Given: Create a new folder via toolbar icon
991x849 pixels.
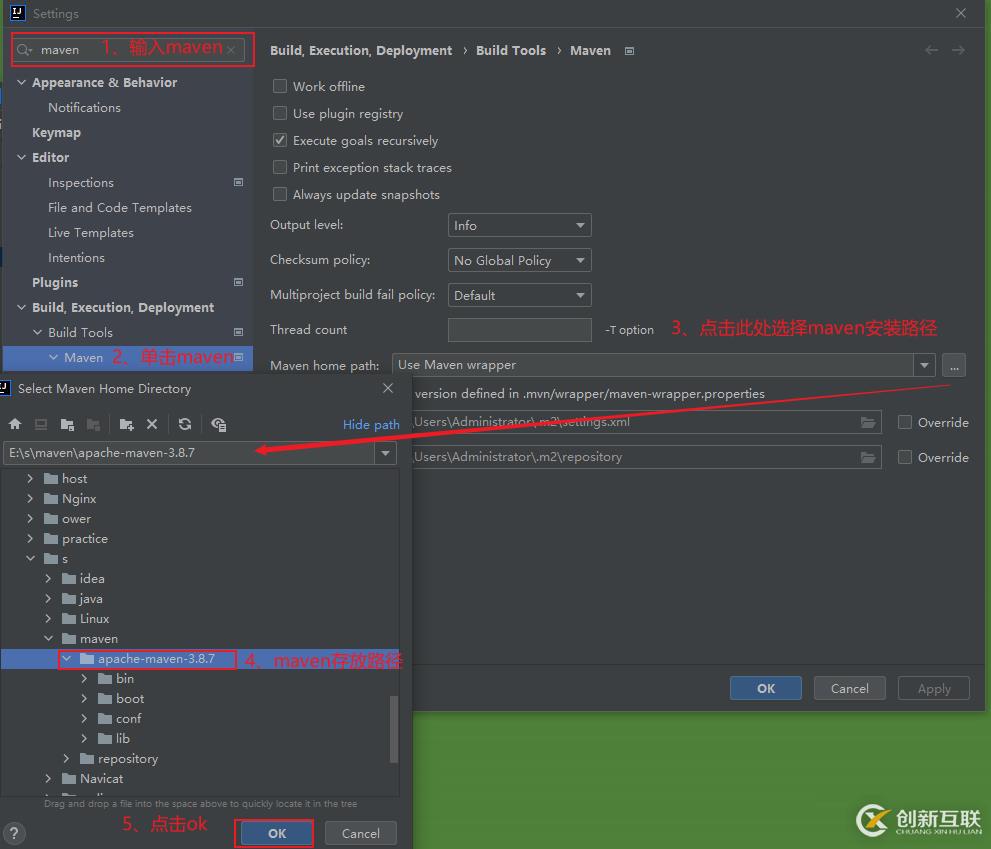Looking at the screenshot, I should (x=126, y=424).
